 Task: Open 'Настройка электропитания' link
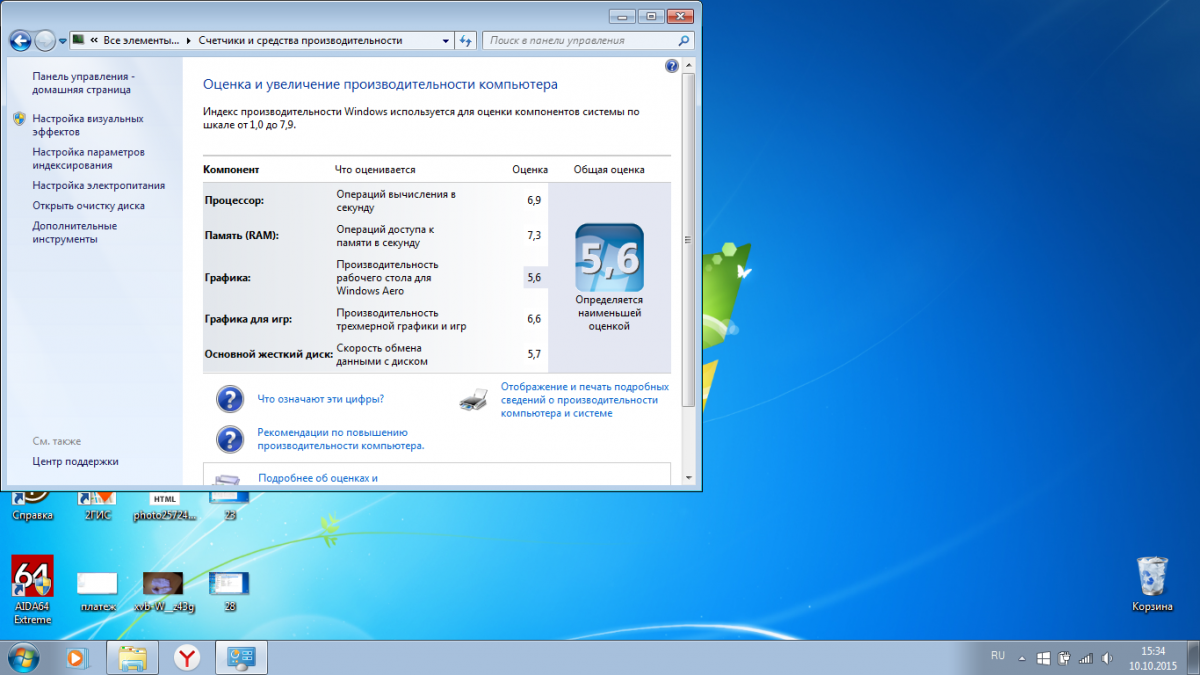[x=98, y=186]
